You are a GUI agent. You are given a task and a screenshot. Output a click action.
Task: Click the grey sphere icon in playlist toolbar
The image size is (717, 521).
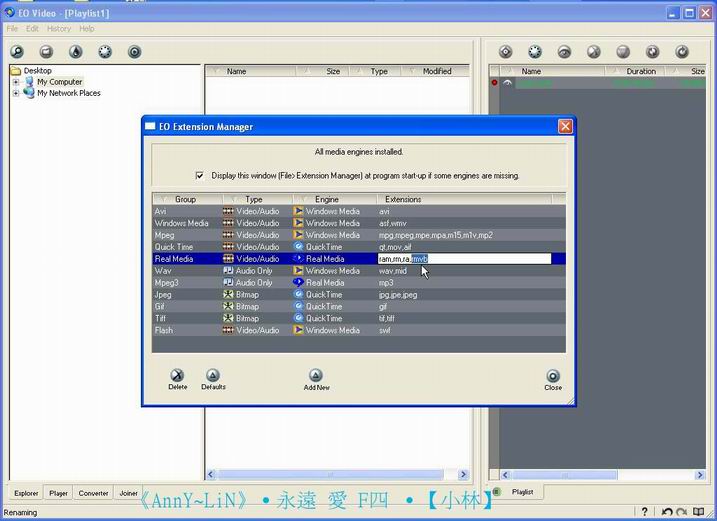tap(623, 52)
